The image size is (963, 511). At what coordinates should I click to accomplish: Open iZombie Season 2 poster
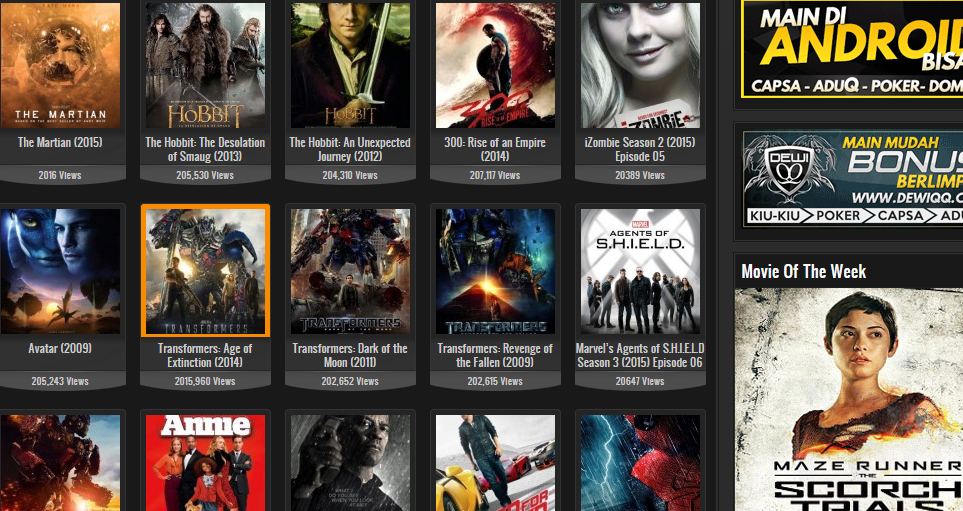640,65
